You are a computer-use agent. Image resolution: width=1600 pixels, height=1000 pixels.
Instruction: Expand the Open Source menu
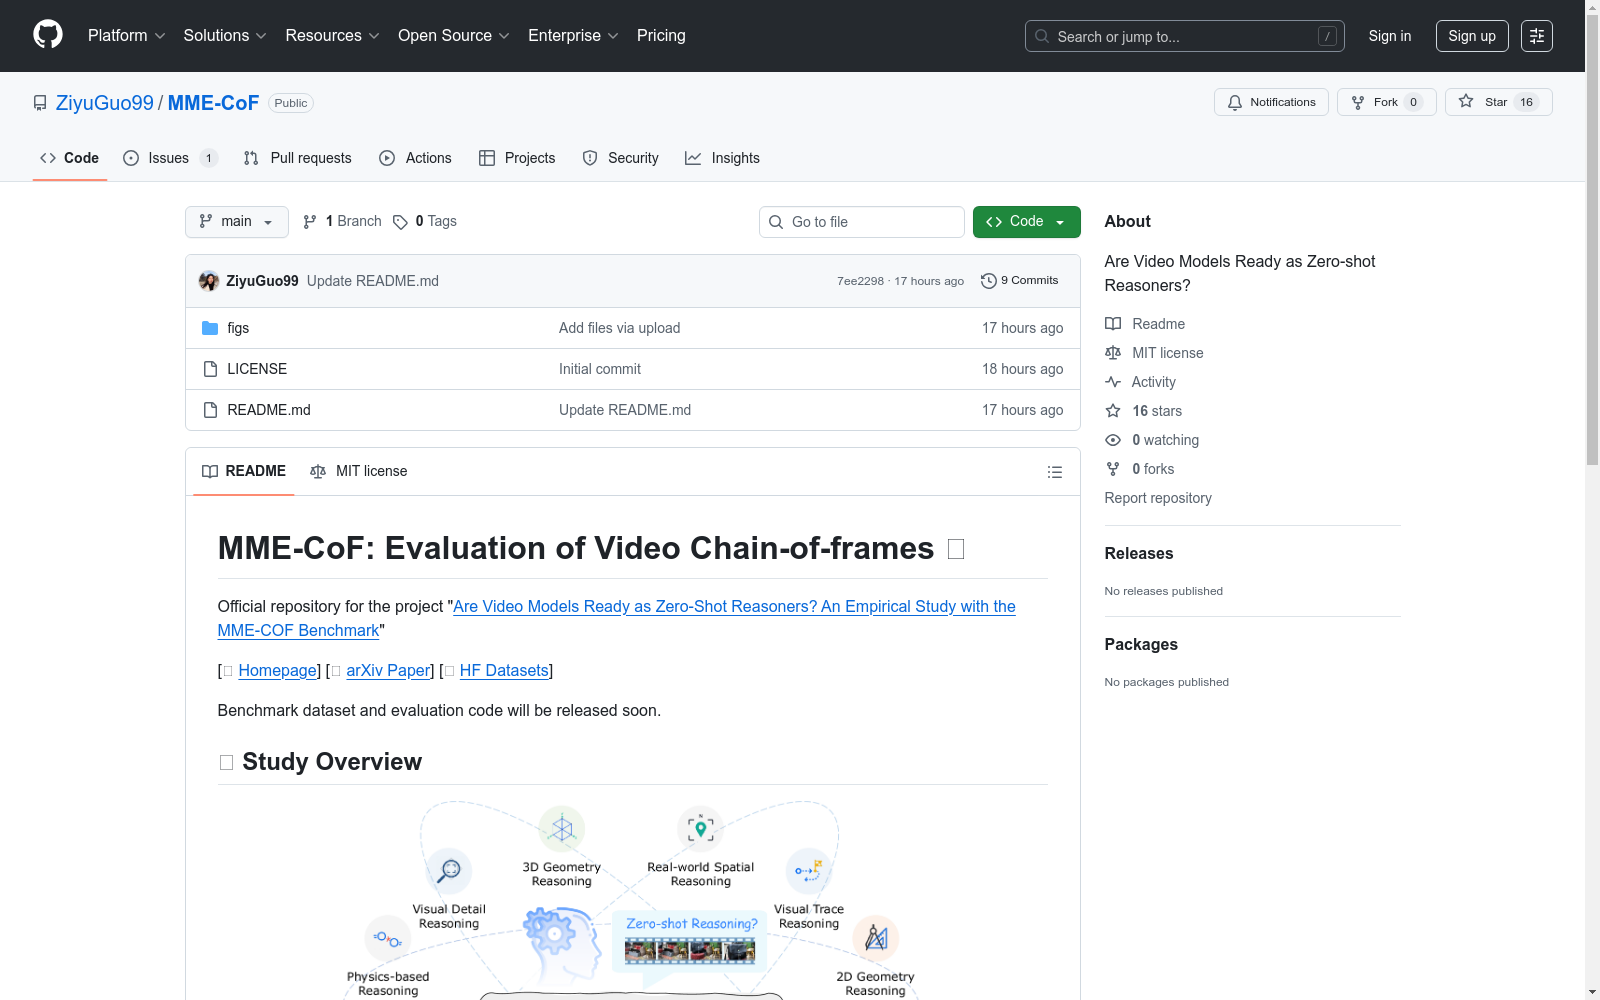(x=454, y=36)
